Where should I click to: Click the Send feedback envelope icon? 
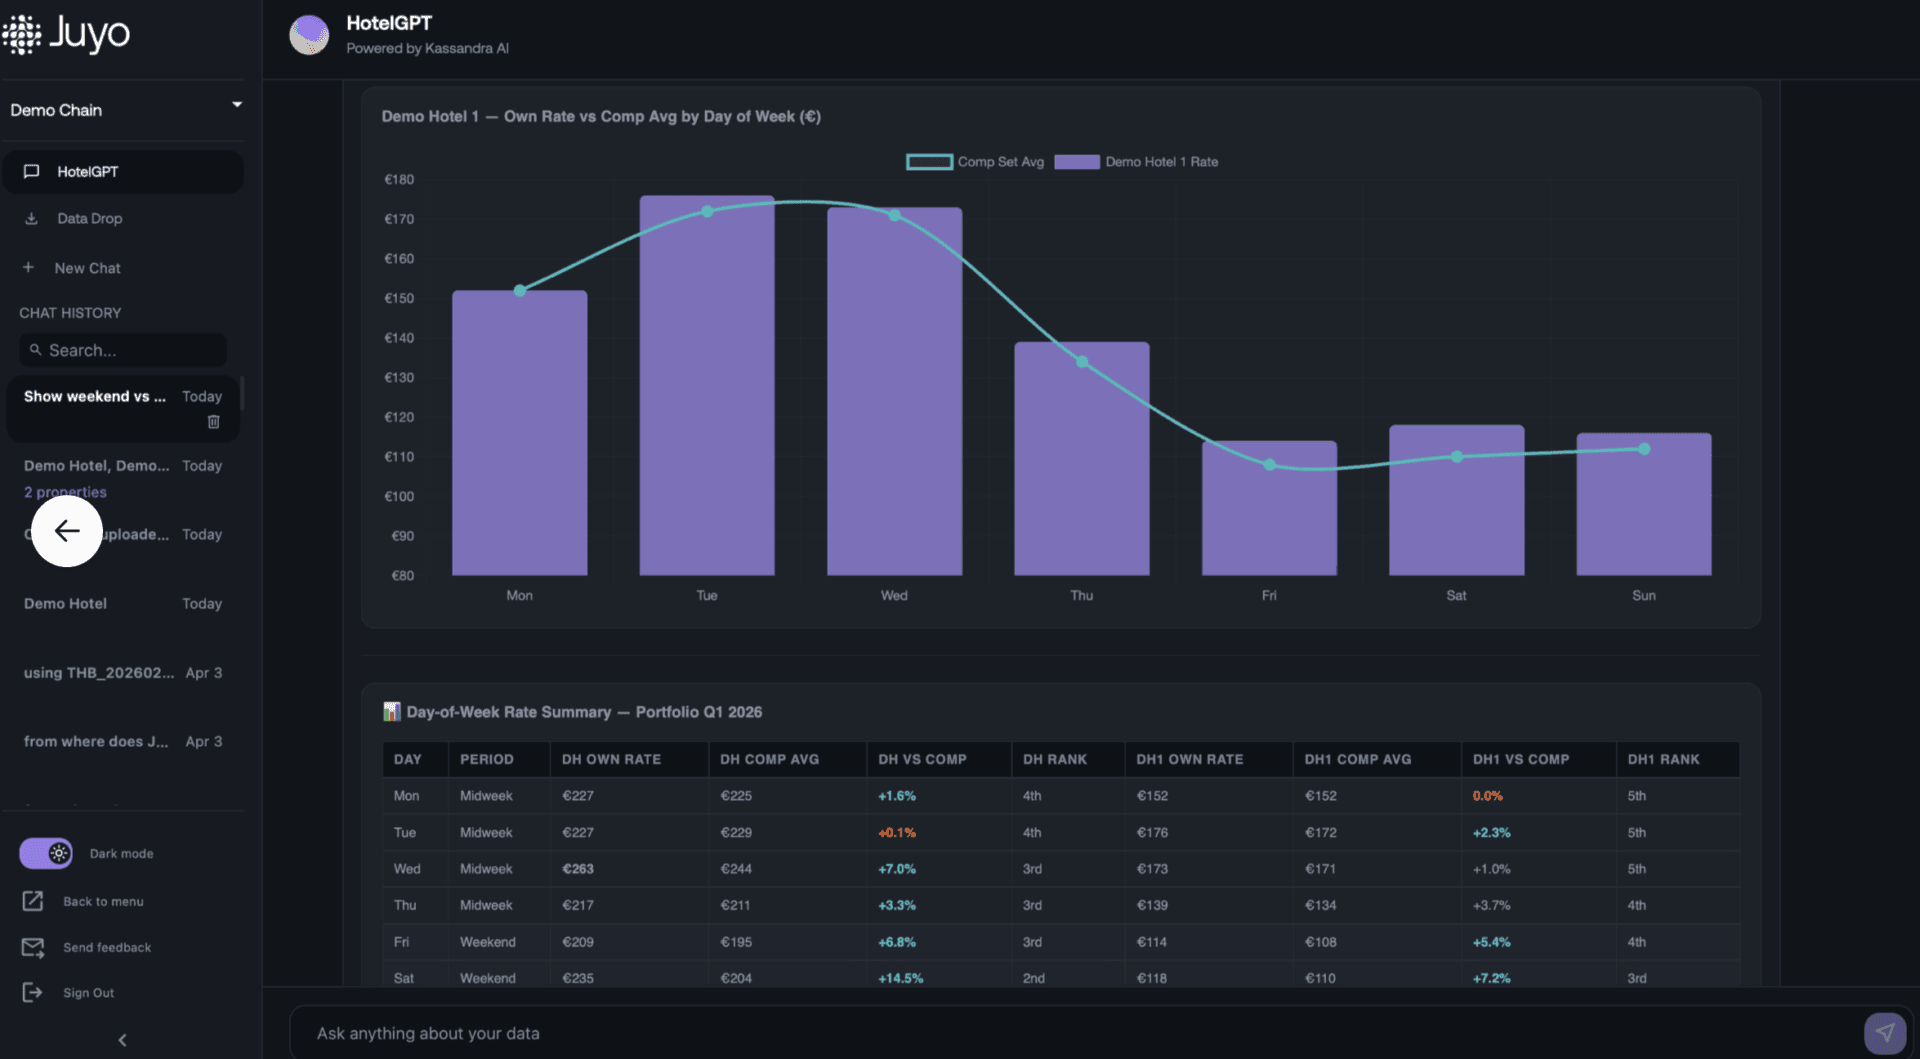point(33,947)
